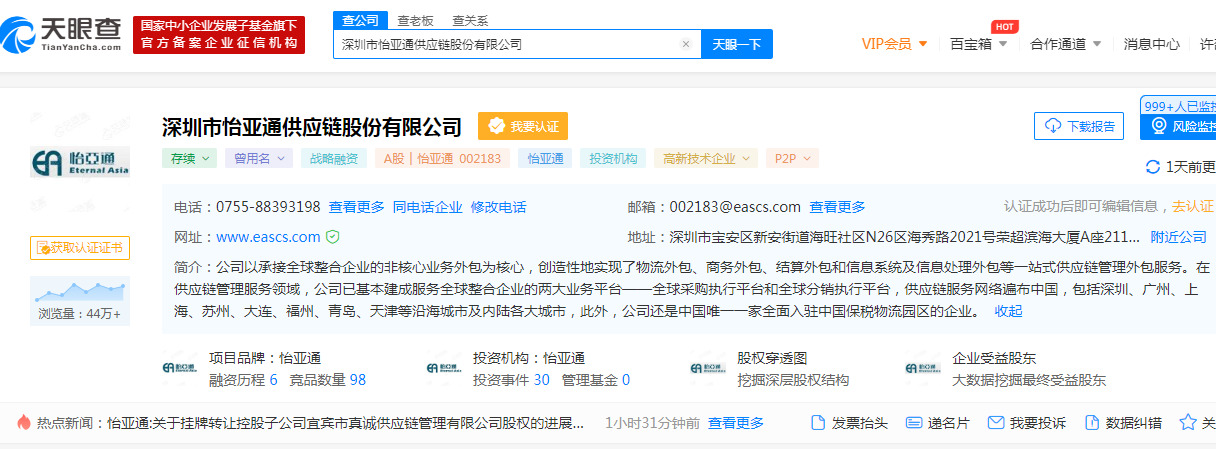
Task: Clear the search box with the X icon
Action: (x=686, y=44)
